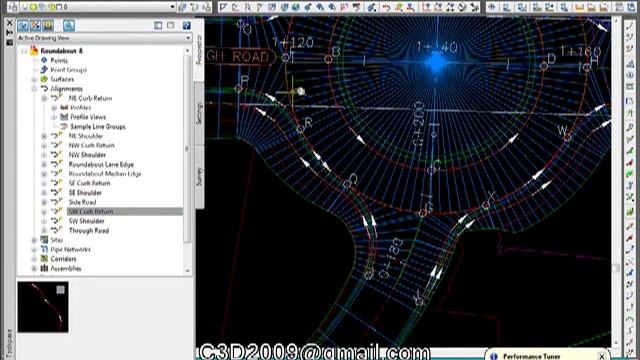This screenshot has height=360, width=640.
Task: Click the Toolspace palette title label
Action: pos(10,344)
